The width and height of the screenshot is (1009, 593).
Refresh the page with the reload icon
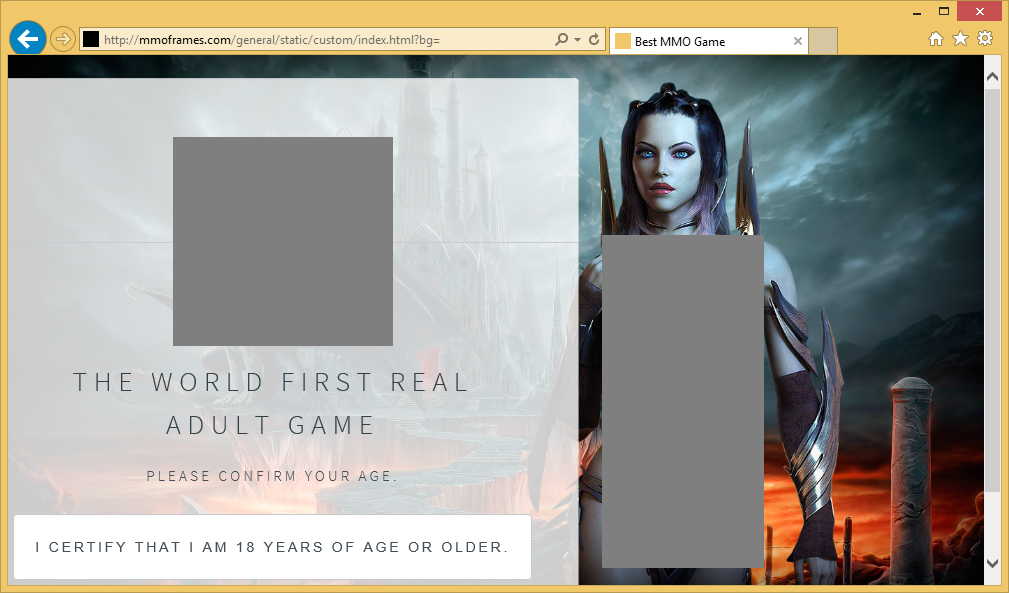click(594, 40)
